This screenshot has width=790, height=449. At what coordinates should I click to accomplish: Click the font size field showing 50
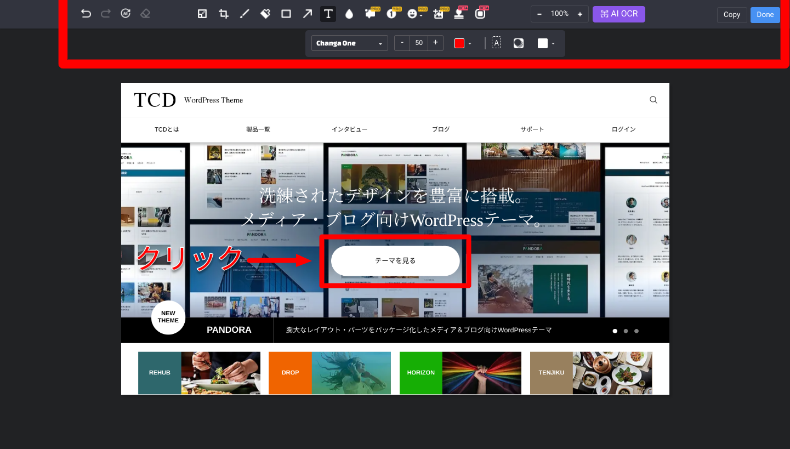coord(419,43)
